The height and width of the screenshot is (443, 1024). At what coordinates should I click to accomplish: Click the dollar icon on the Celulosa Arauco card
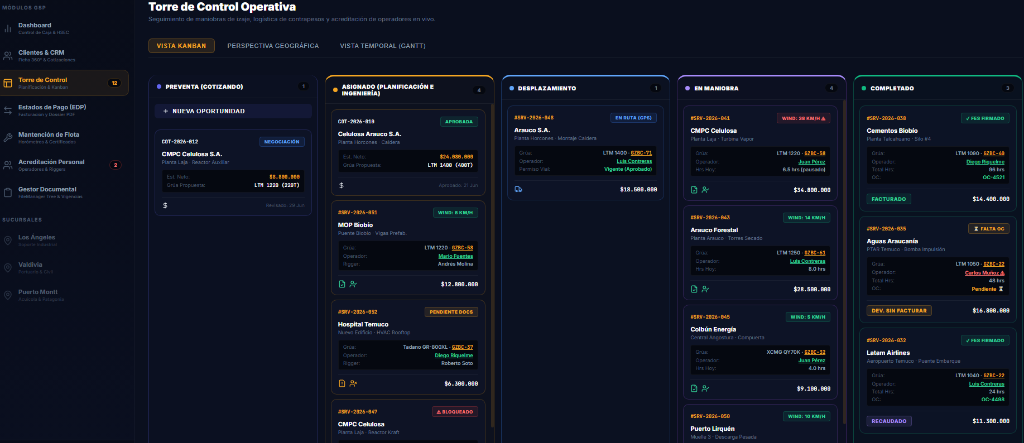coord(341,185)
